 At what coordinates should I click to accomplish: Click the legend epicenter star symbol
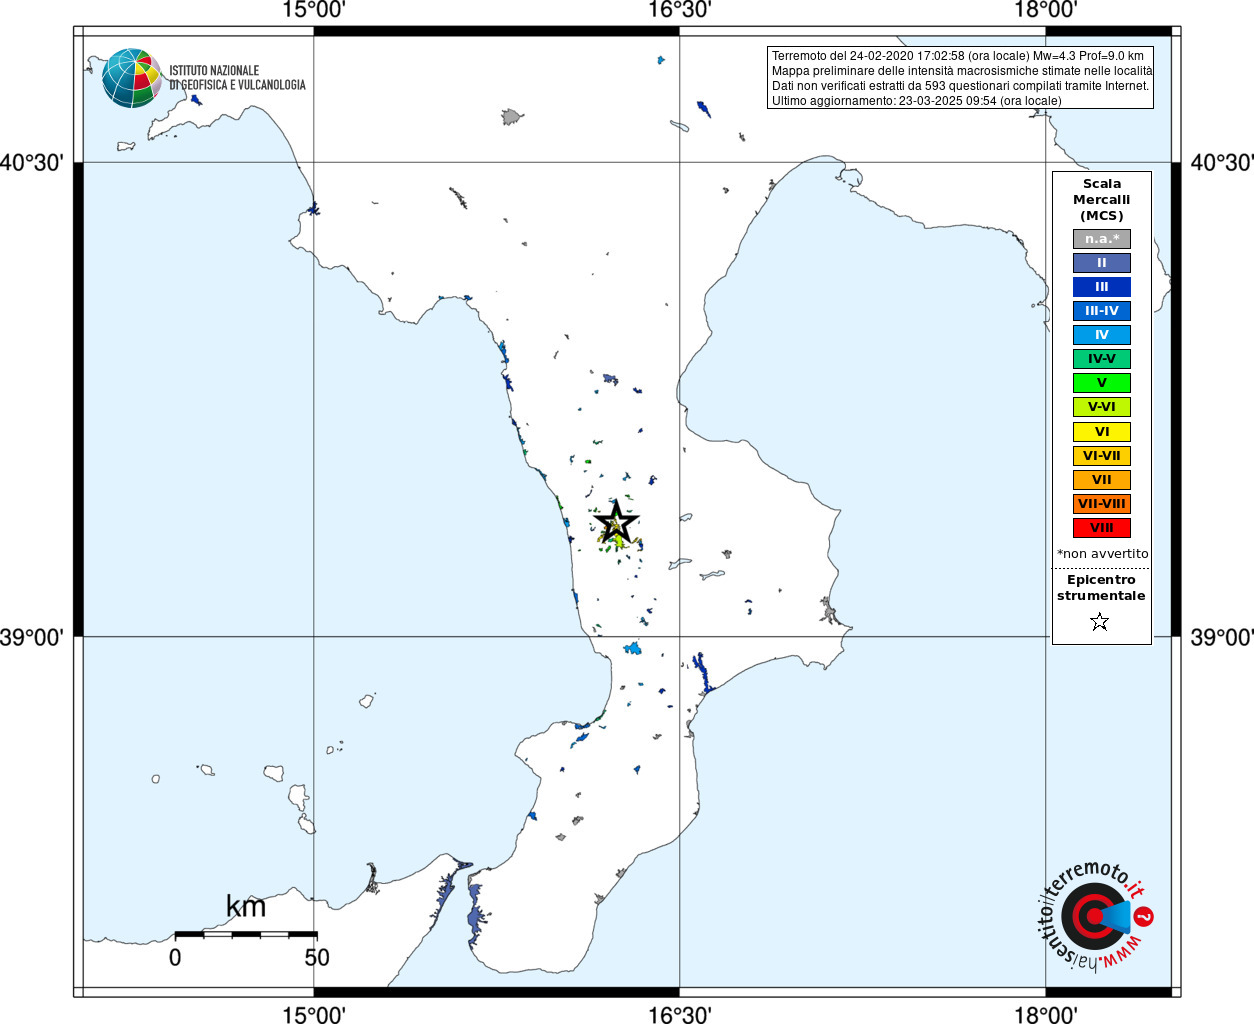[x=1100, y=622]
